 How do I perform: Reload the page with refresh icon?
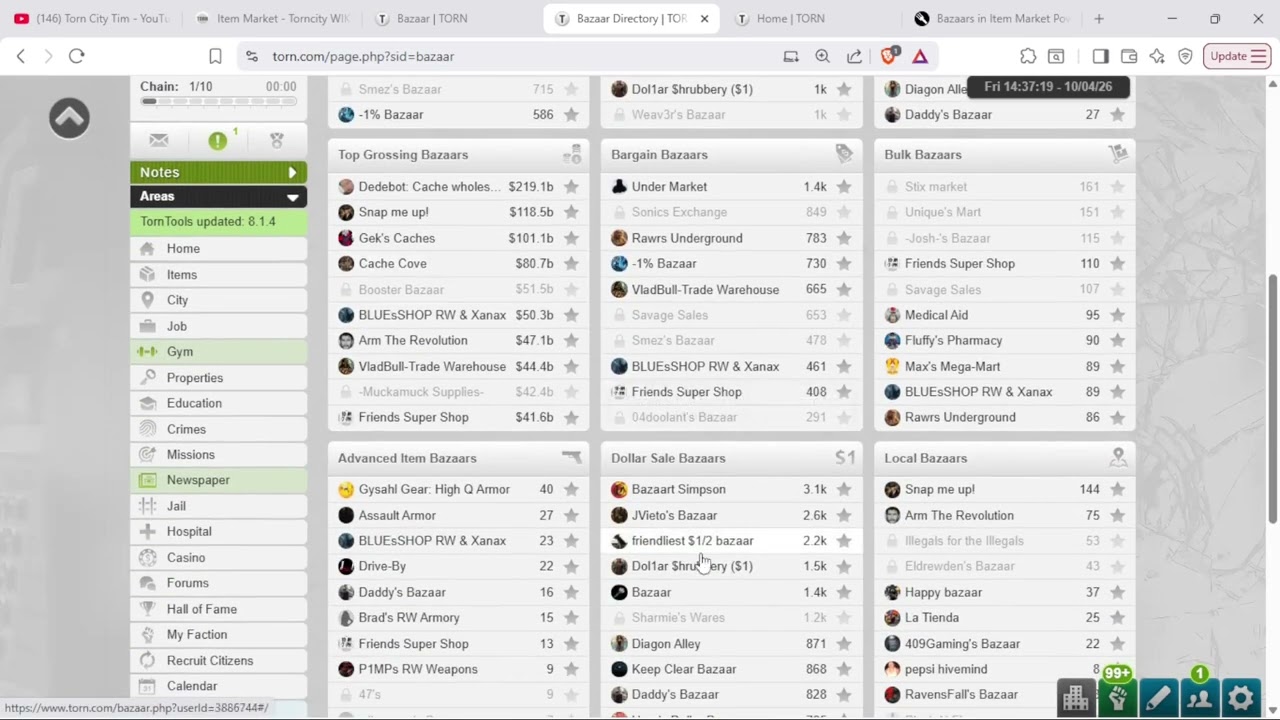click(76, 56)
